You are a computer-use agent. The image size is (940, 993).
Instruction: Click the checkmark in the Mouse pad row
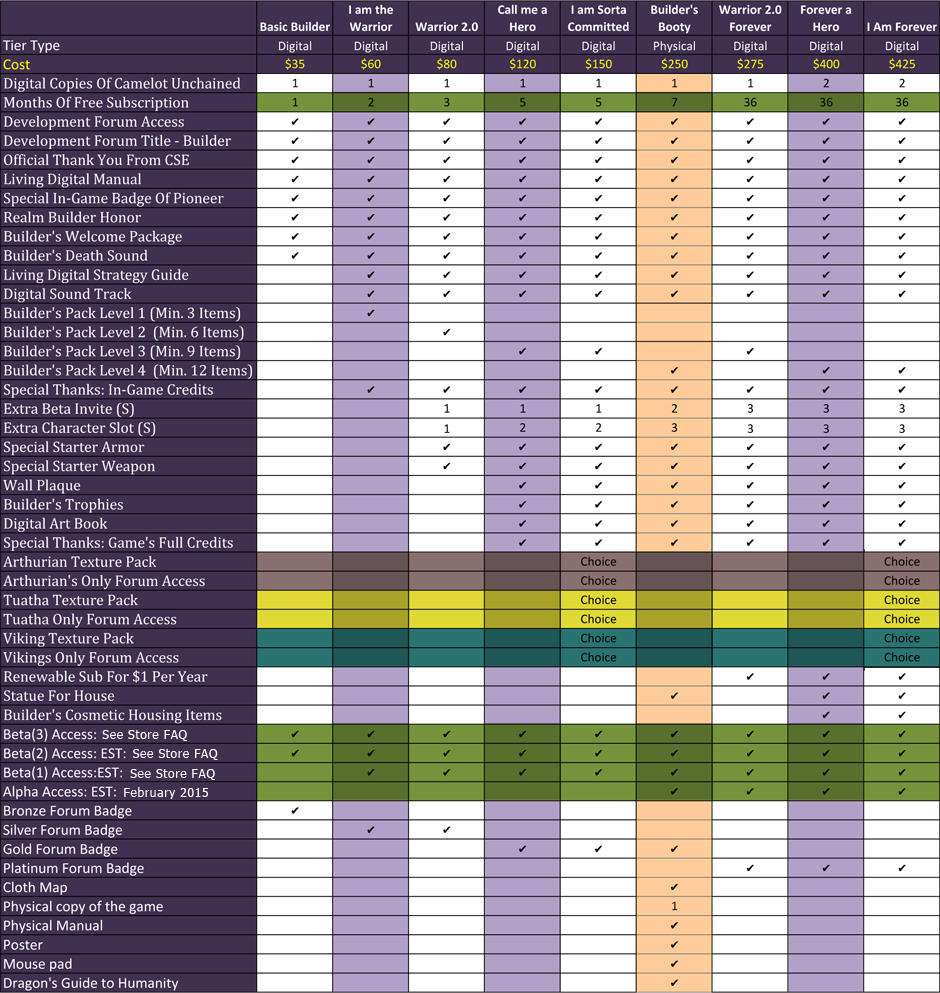click(674, 964)
